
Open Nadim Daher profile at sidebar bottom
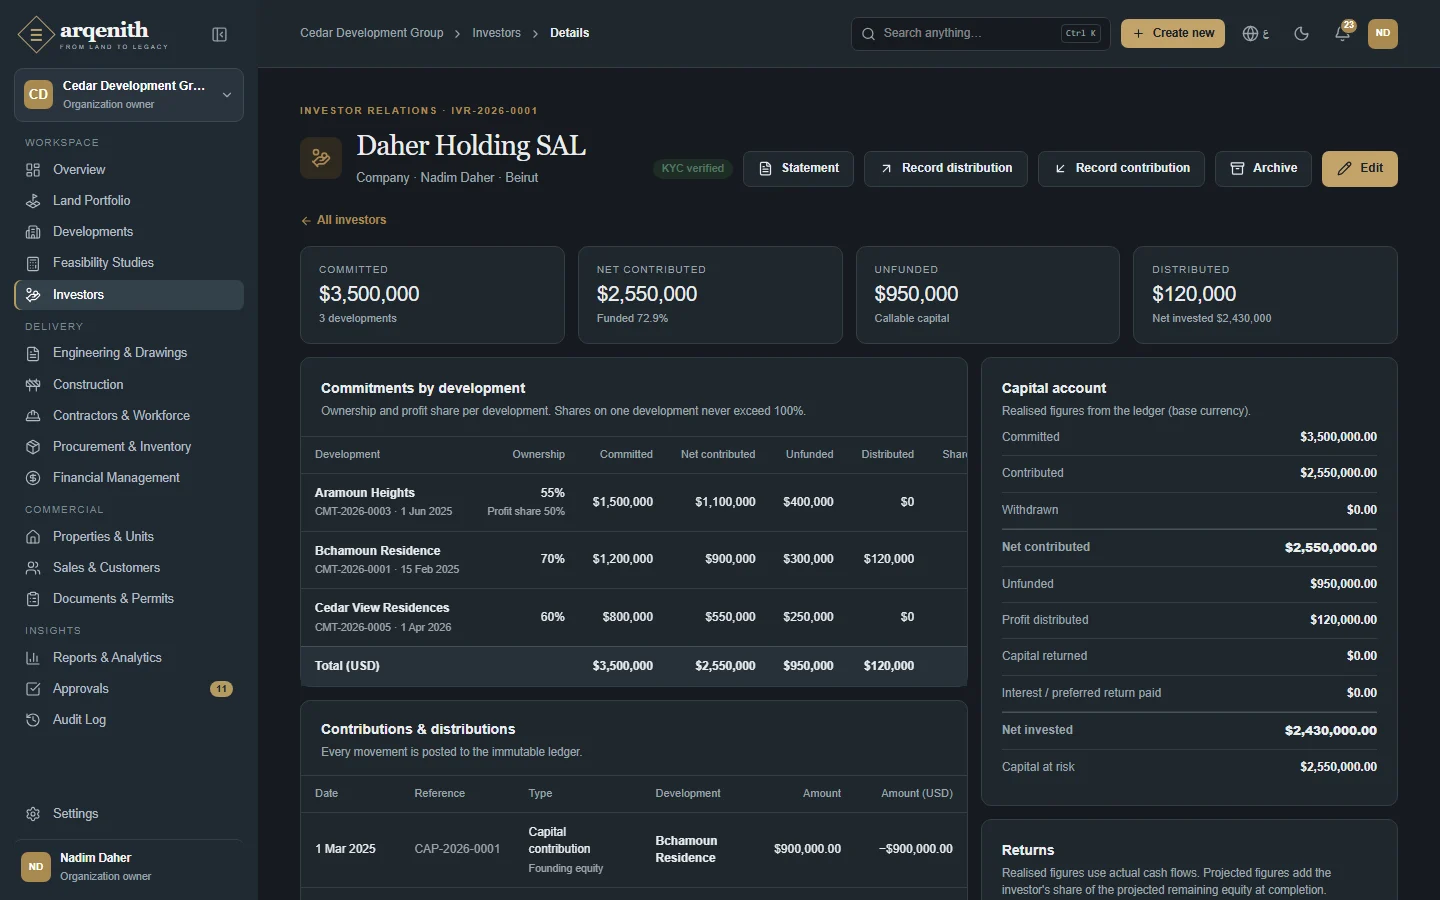129,866
